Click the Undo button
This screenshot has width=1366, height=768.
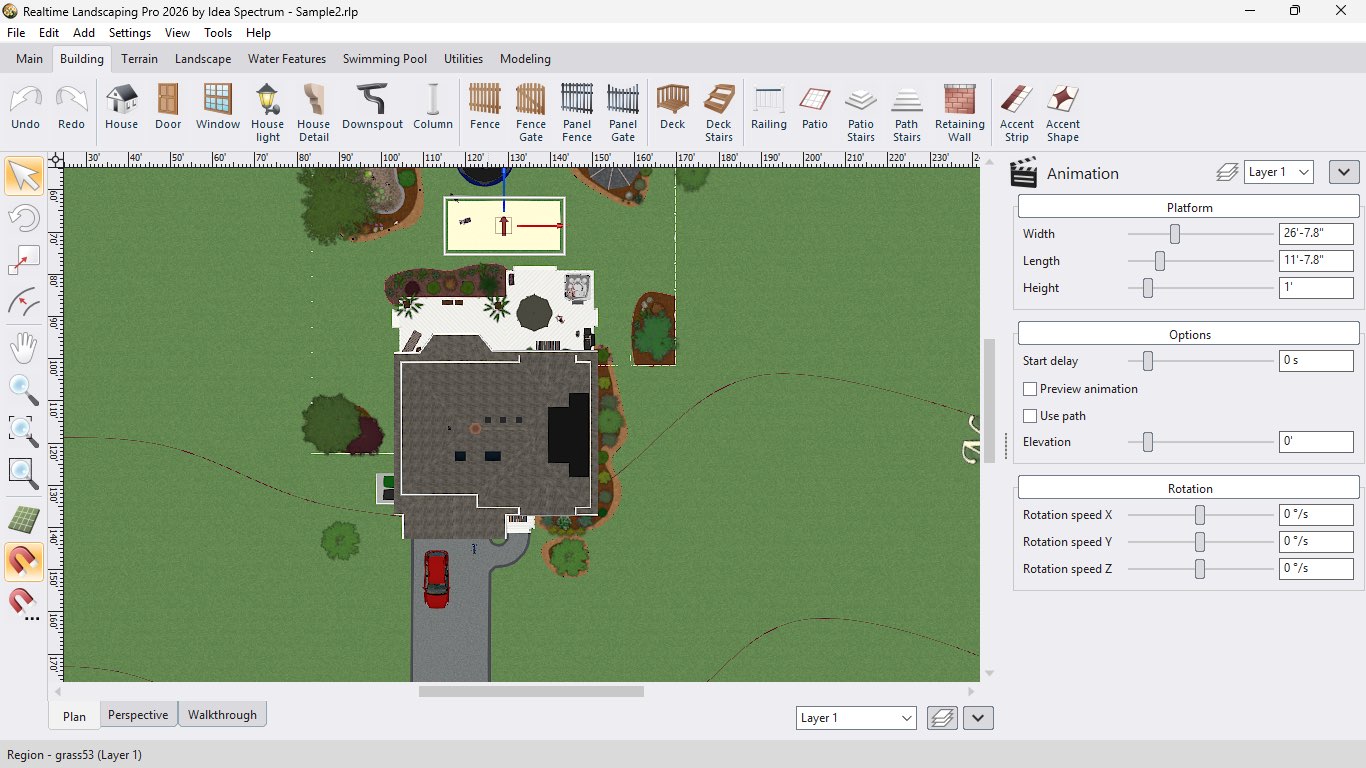(25, 107)
